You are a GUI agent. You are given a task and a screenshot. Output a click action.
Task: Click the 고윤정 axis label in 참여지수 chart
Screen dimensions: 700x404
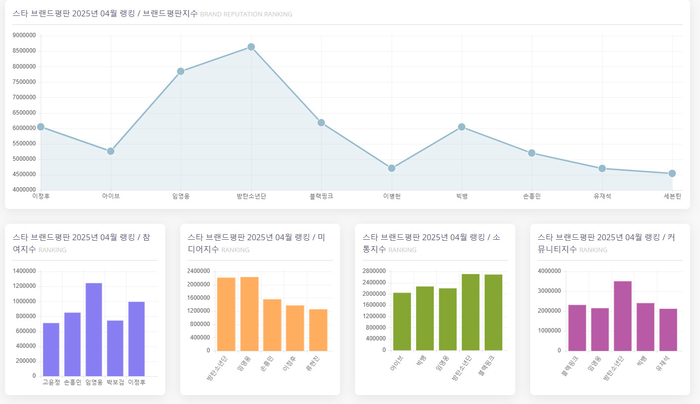click(x=51, y=382)
